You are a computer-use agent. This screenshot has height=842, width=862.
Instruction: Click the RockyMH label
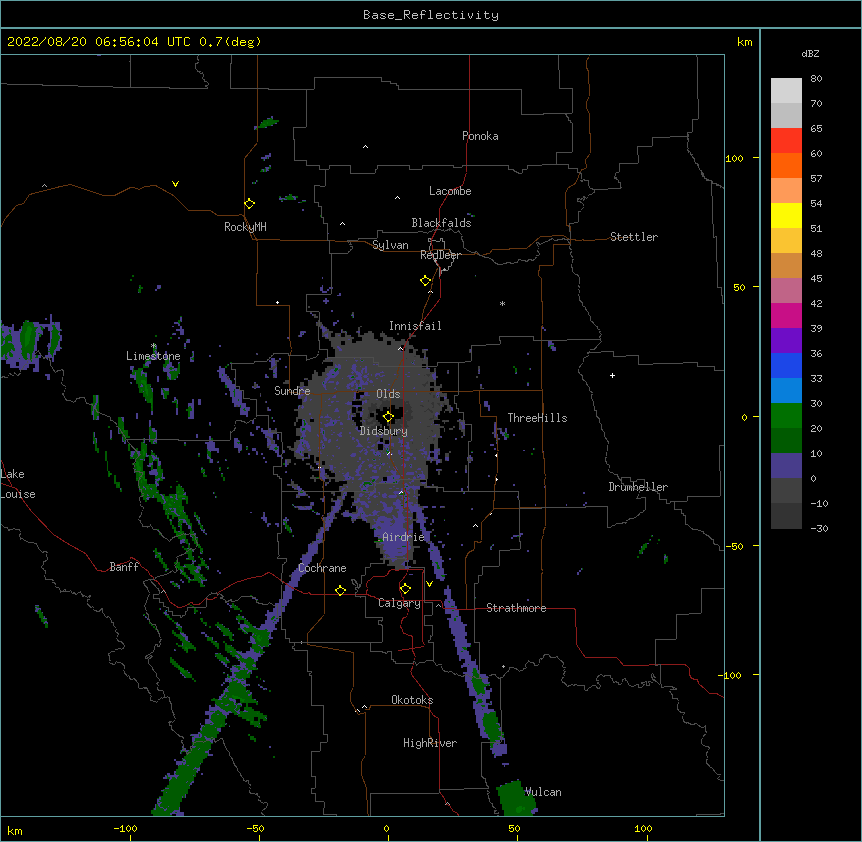(x=245, y=226)
